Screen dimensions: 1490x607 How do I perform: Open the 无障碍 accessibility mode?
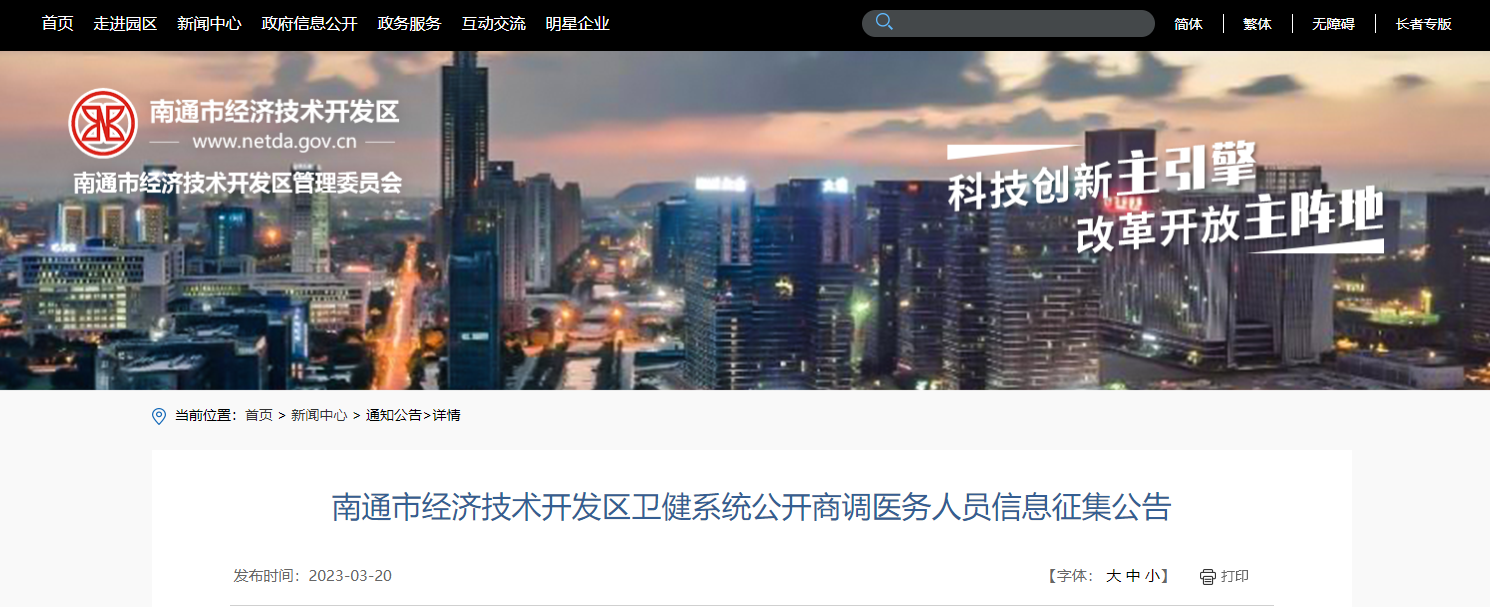click(x=1333, y=24)
